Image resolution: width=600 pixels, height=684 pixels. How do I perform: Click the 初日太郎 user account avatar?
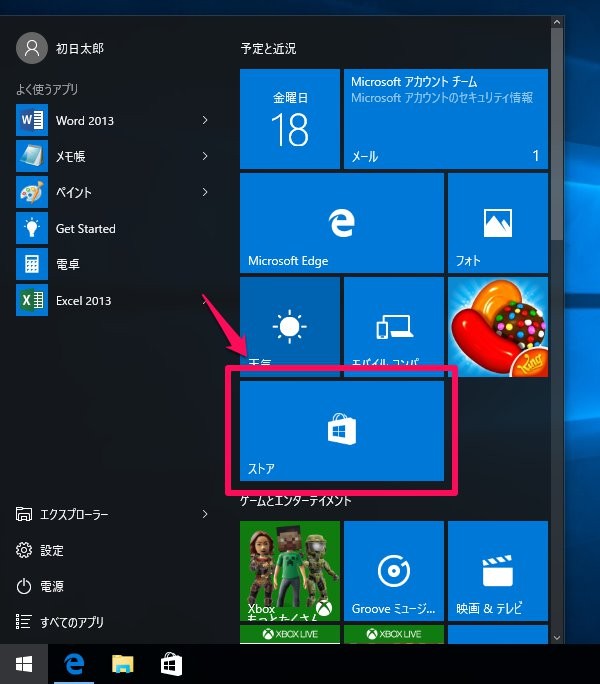(x=31, y=48)
